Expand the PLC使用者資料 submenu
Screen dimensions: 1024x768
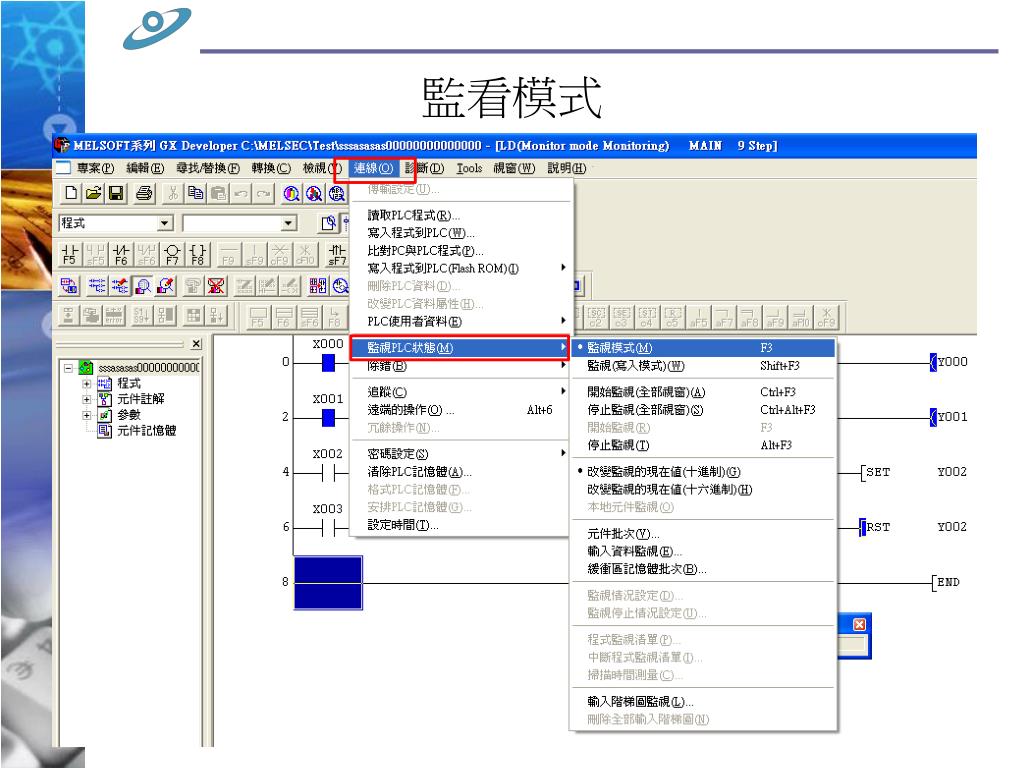pos(460,321)
